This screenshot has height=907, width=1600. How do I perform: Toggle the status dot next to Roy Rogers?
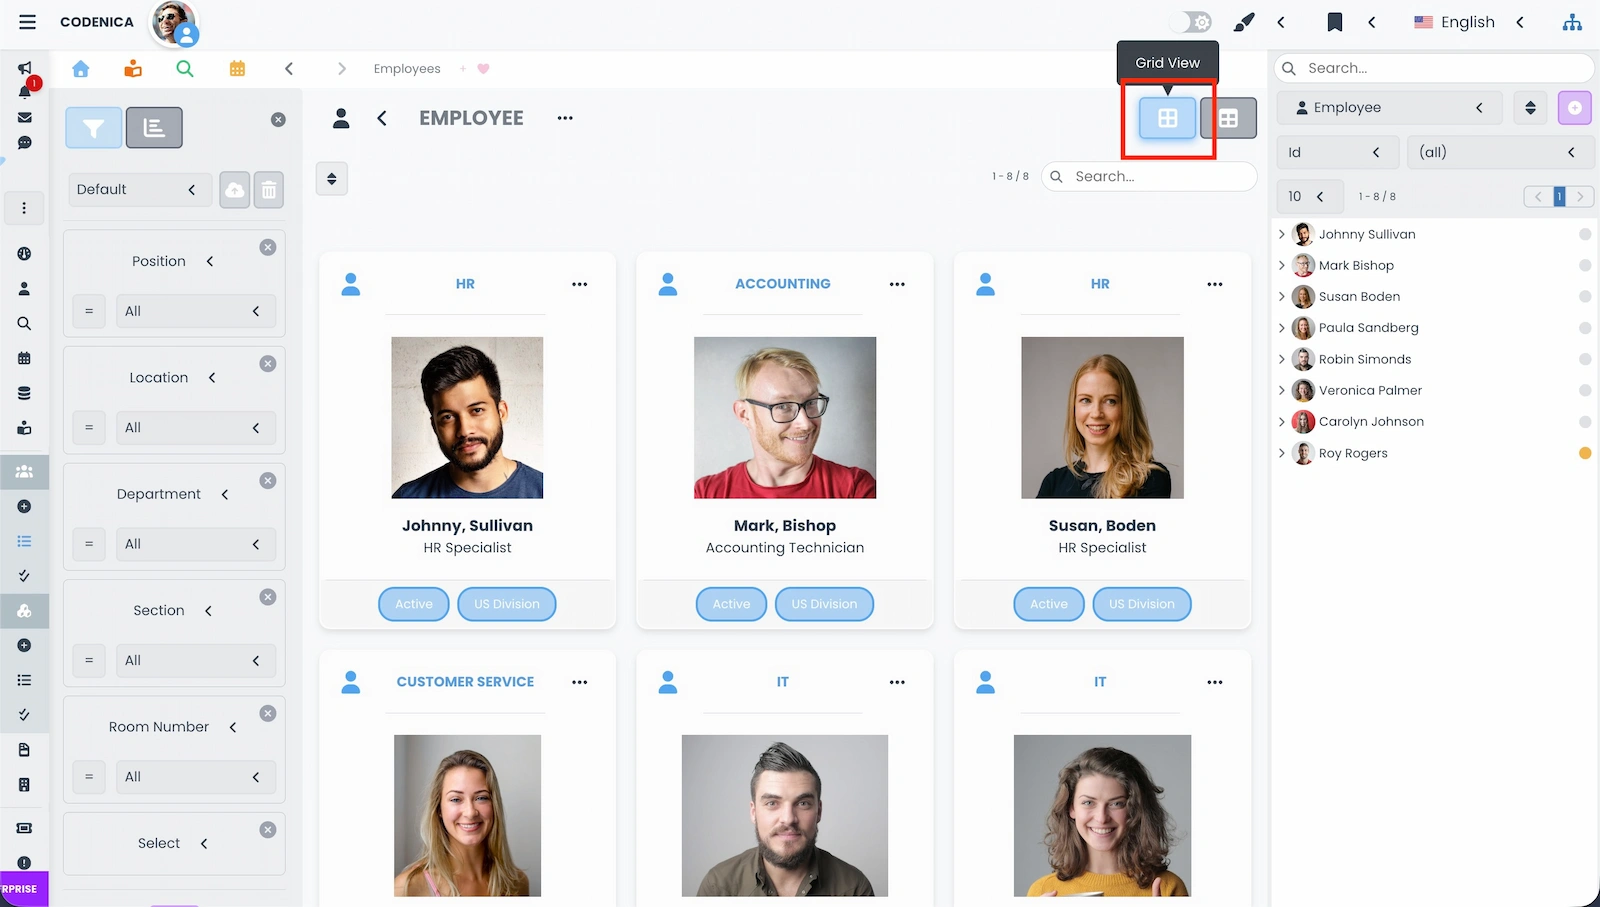tap(1585, 452)
